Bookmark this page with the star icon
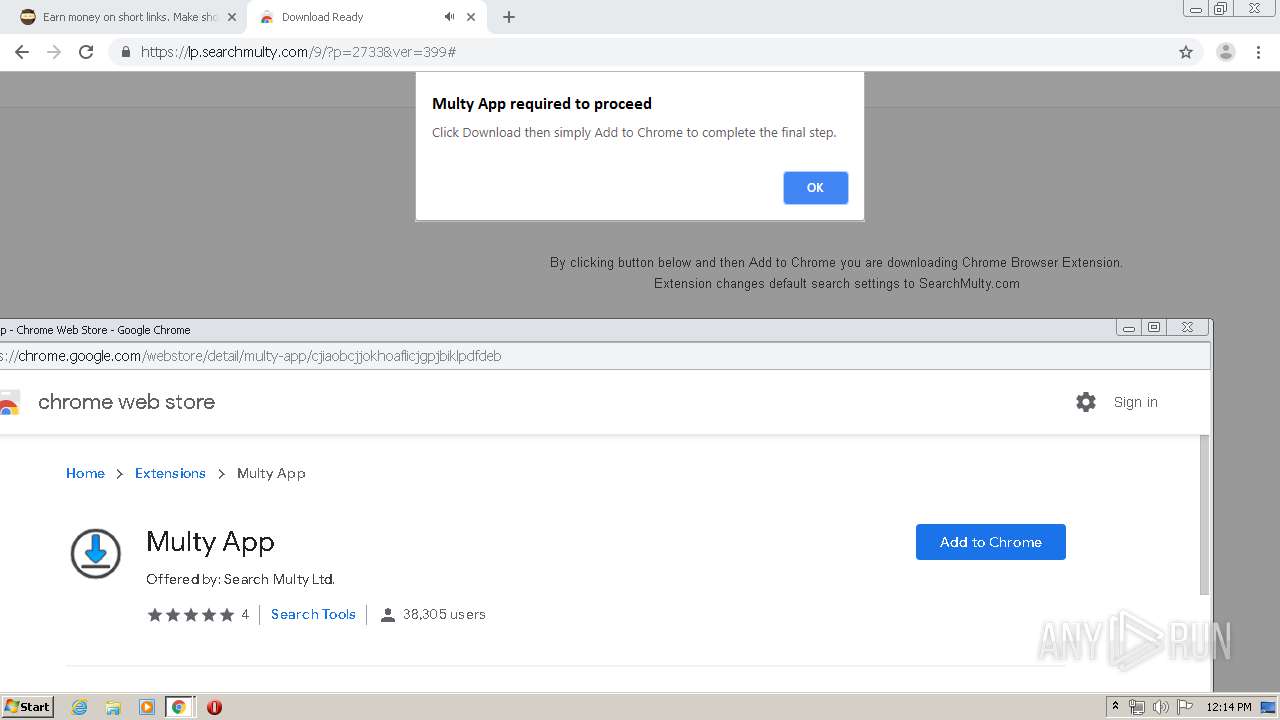Image resolution: width=1280 pixels, height=720 pixels. coord(1186,52)
